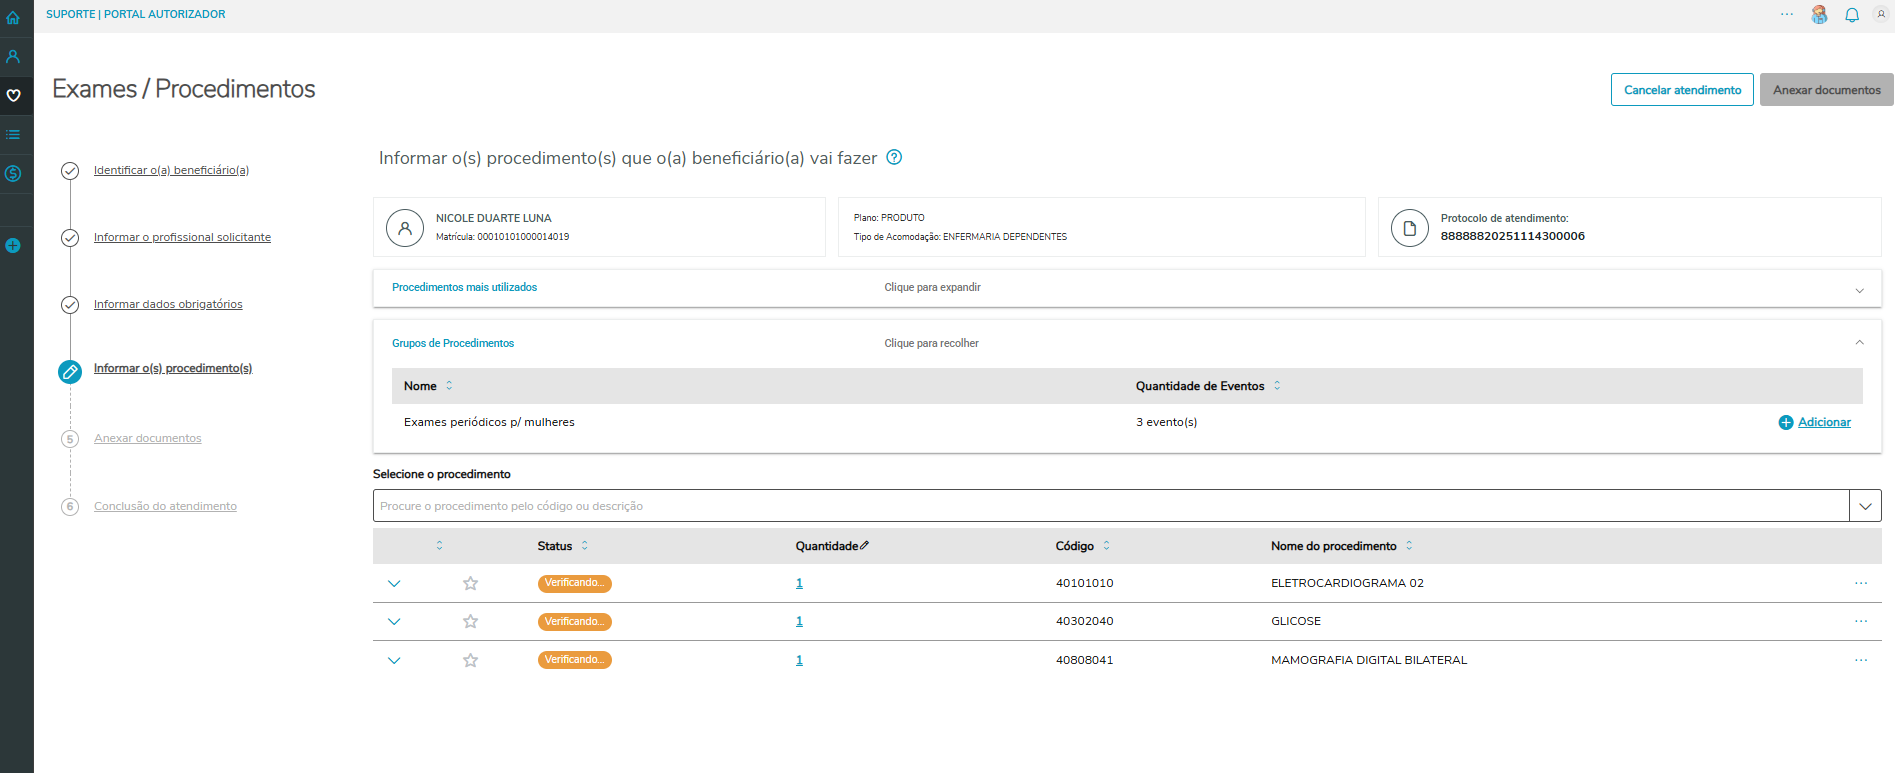Expand the Procedimentos mais utilizados panel
The image size is (1895, 773).
pos(1859,290)
